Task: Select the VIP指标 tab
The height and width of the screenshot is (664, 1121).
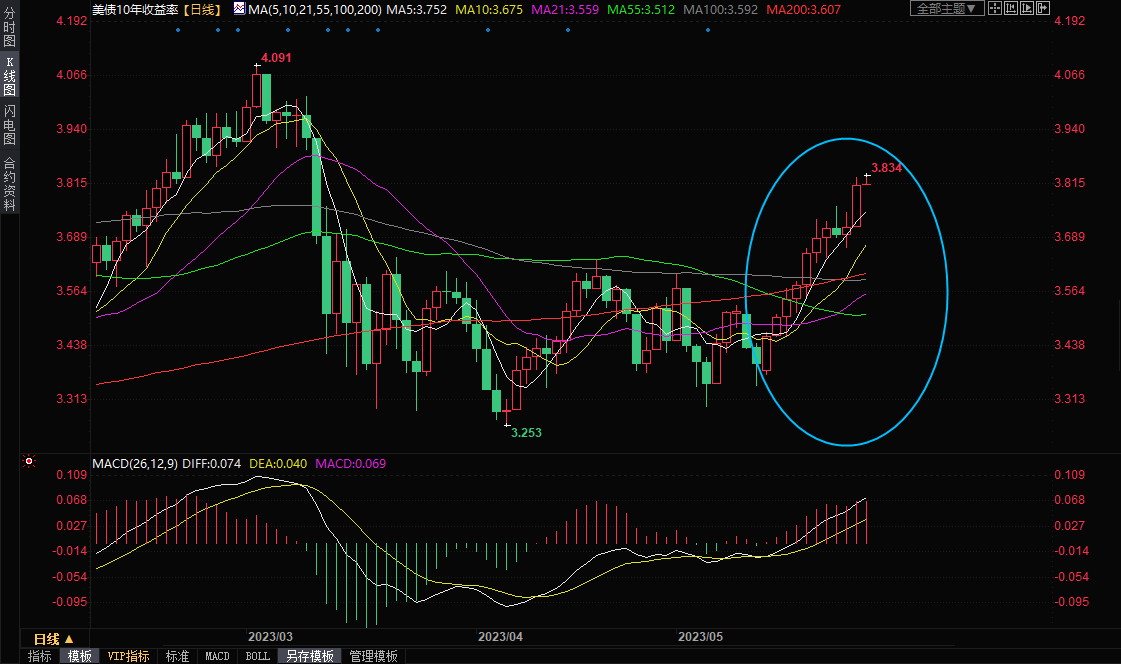Action: click(129, 656)
